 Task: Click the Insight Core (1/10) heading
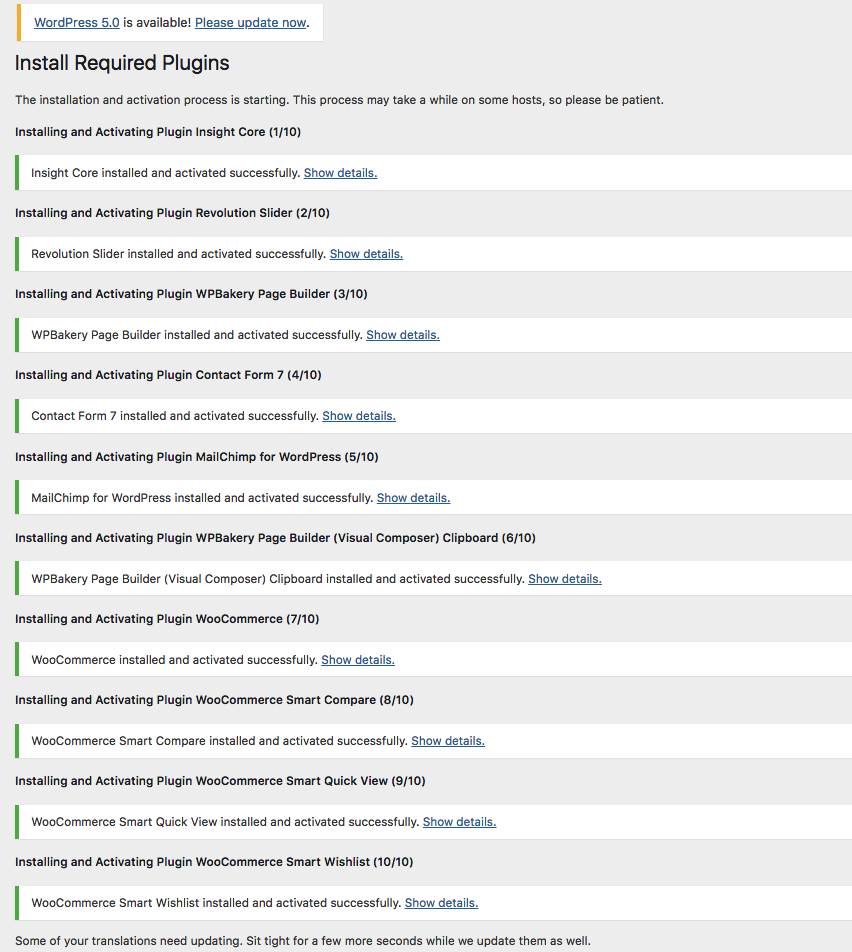(x=158, y=132)
